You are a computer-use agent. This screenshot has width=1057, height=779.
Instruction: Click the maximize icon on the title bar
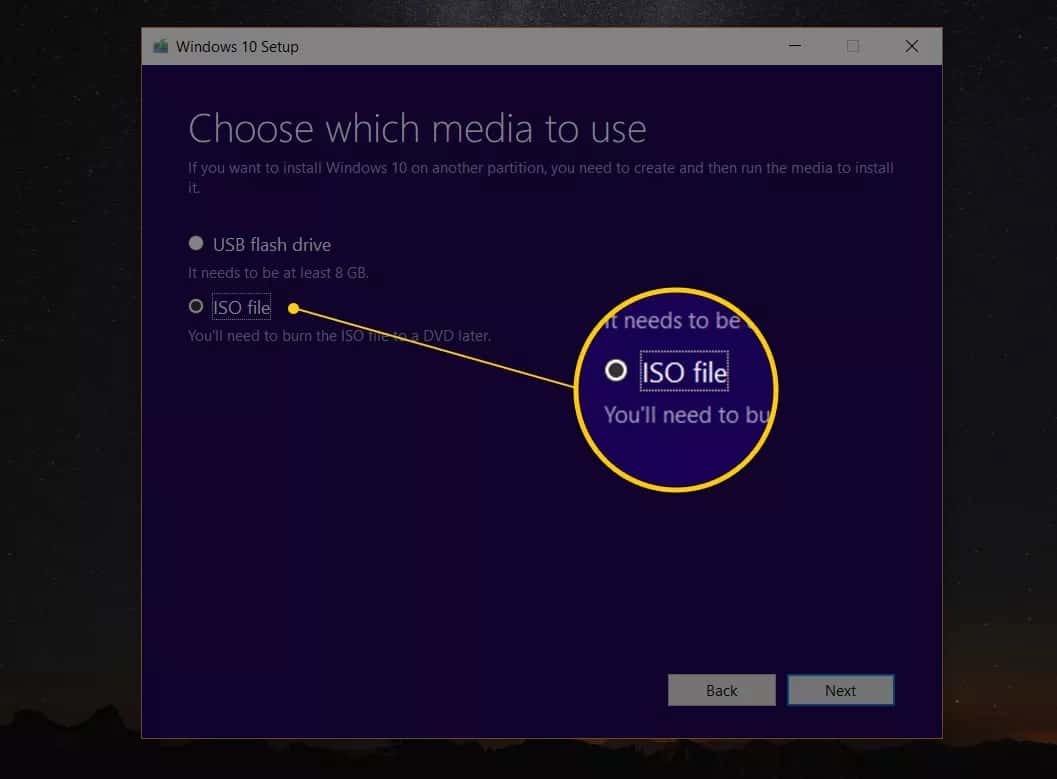click(853, 46)
